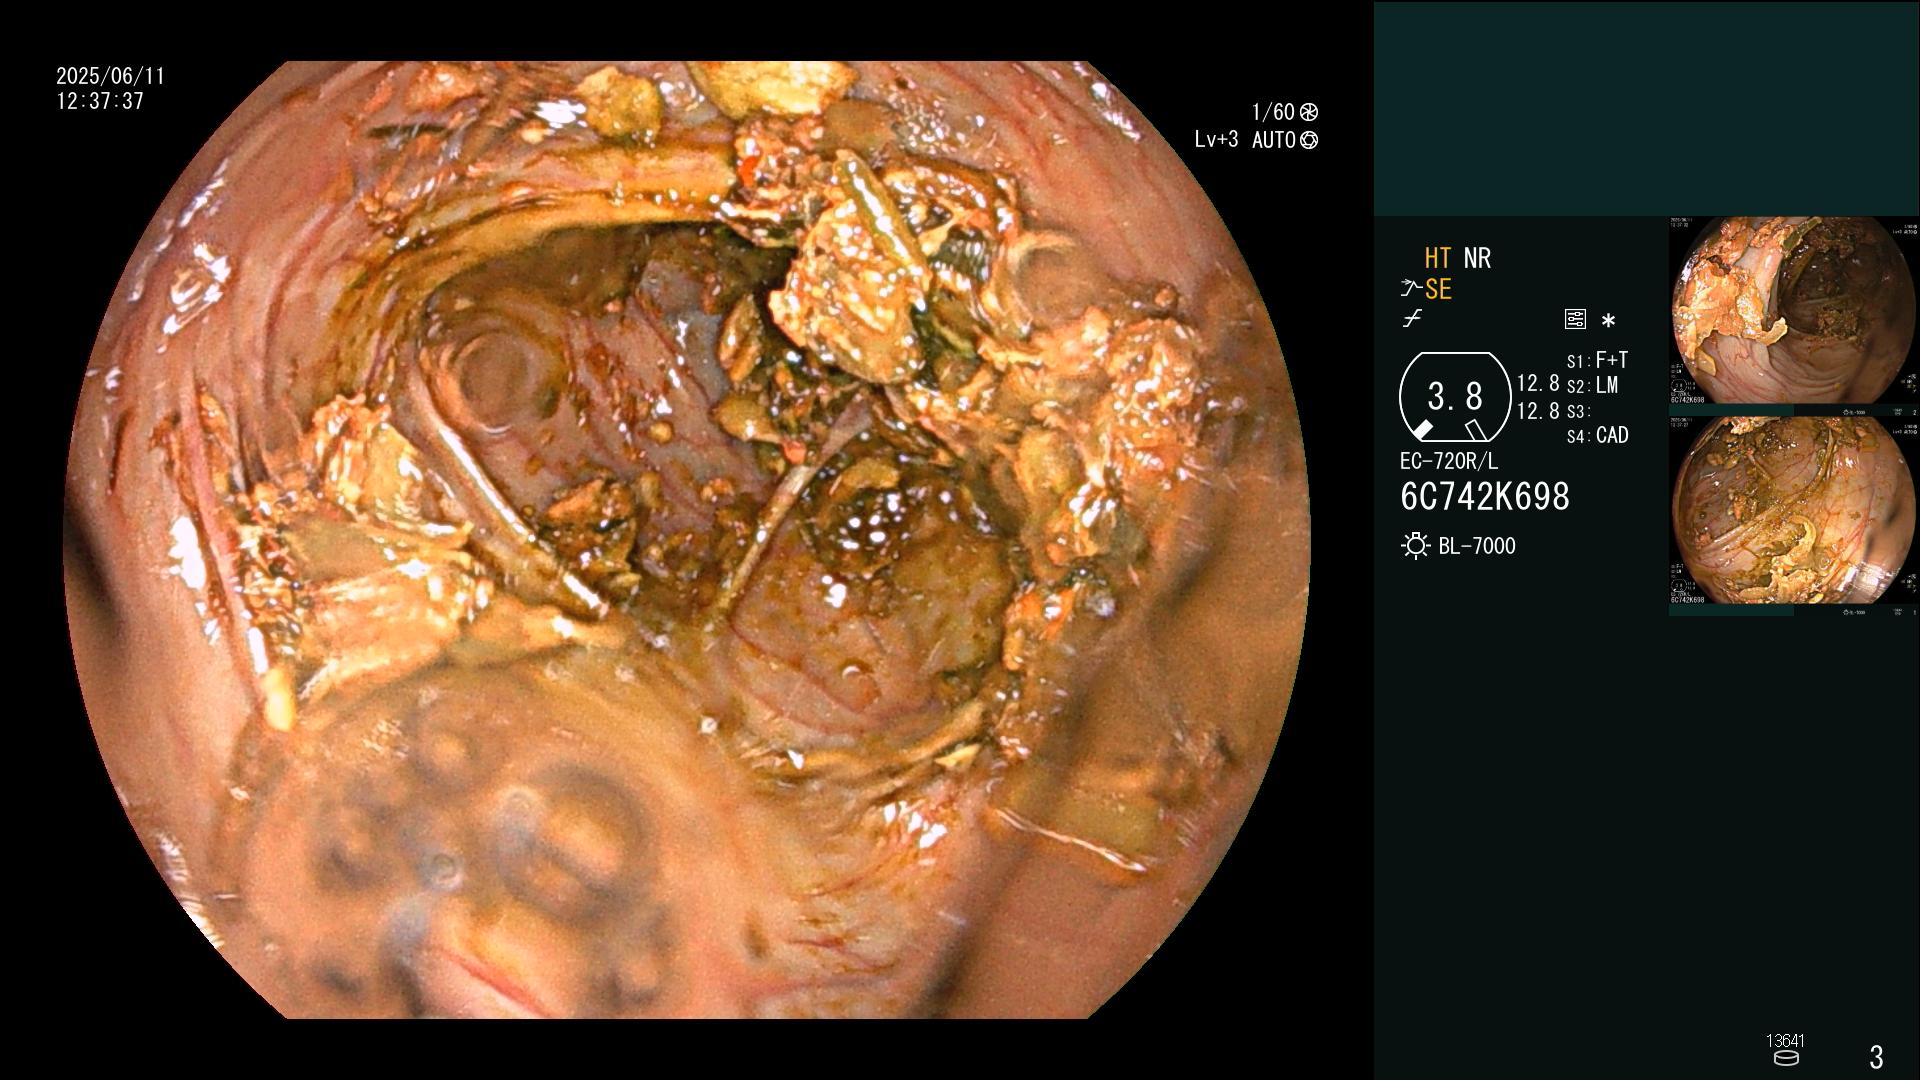This screenshot has width=1920, height=1080.
Task: Click the live endoscopic image view
Action: tap(687, 540)
